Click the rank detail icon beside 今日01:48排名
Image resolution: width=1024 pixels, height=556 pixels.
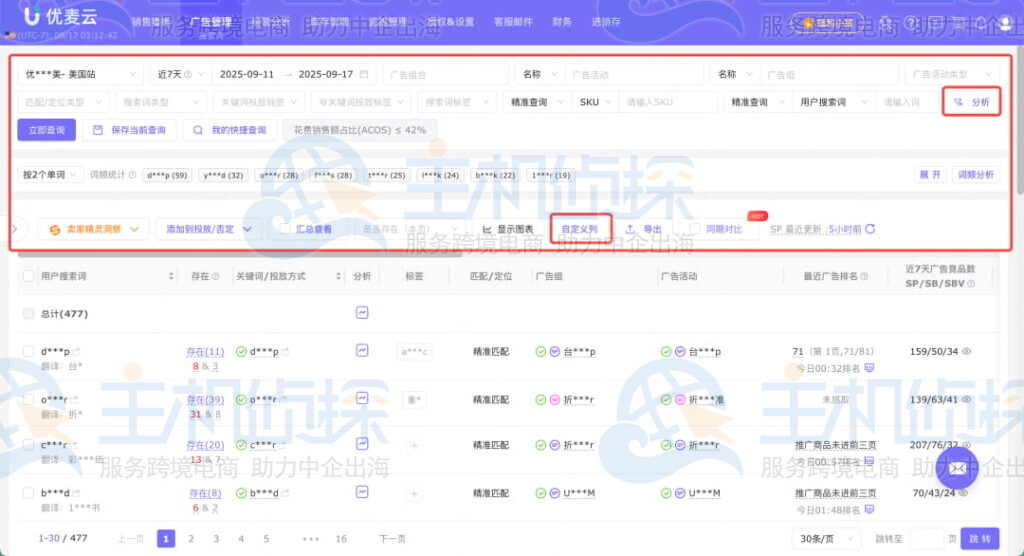(x=869, y=509)
